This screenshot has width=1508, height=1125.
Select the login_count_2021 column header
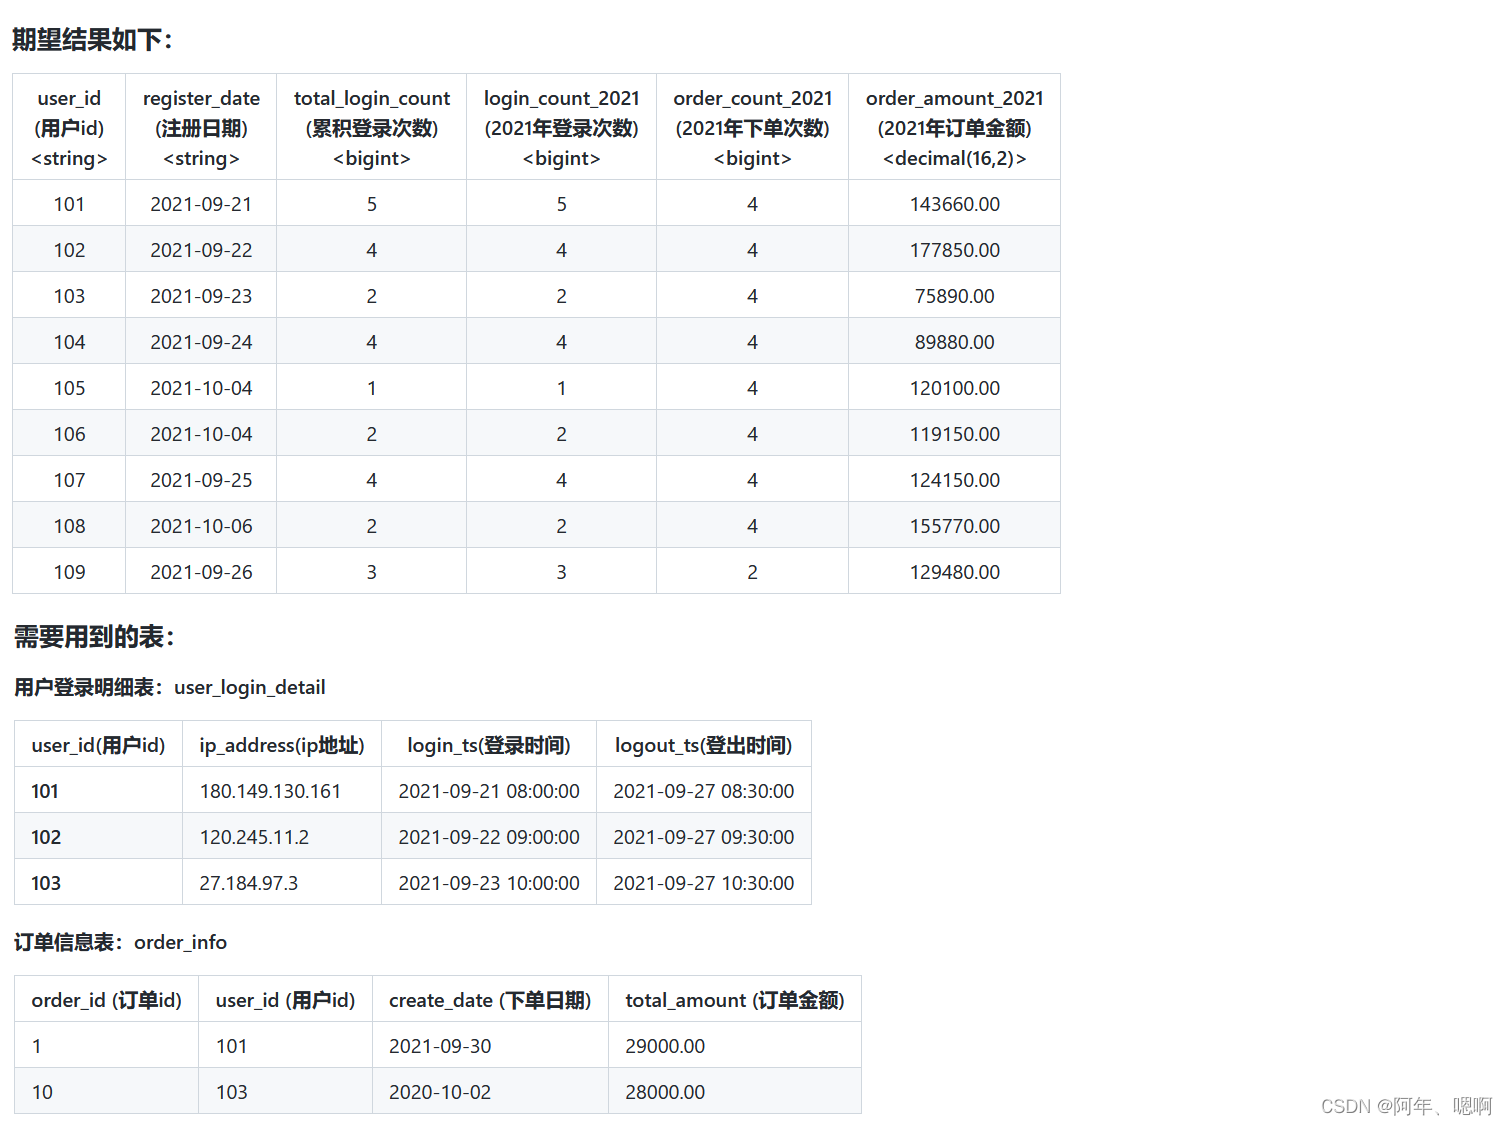562,127
